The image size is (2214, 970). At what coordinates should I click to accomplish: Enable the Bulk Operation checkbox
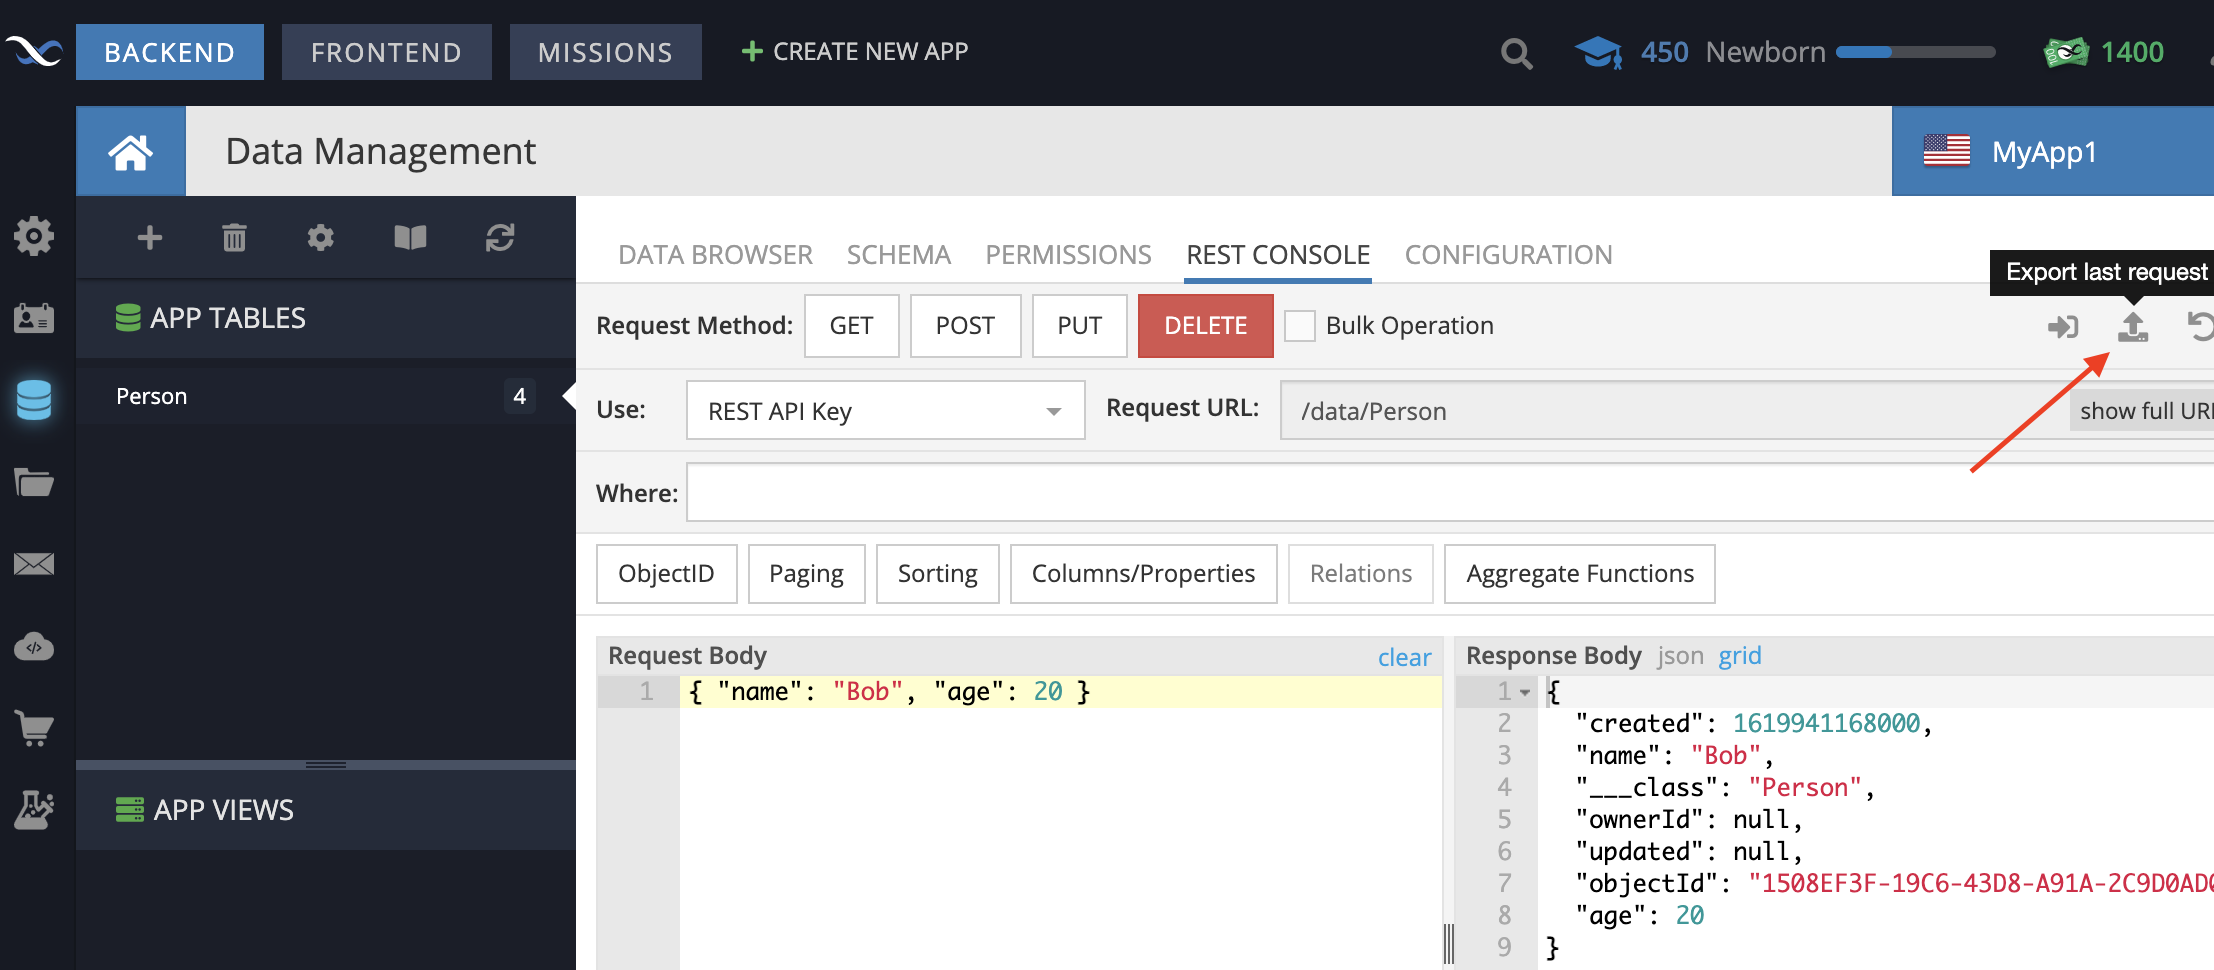1299,326
